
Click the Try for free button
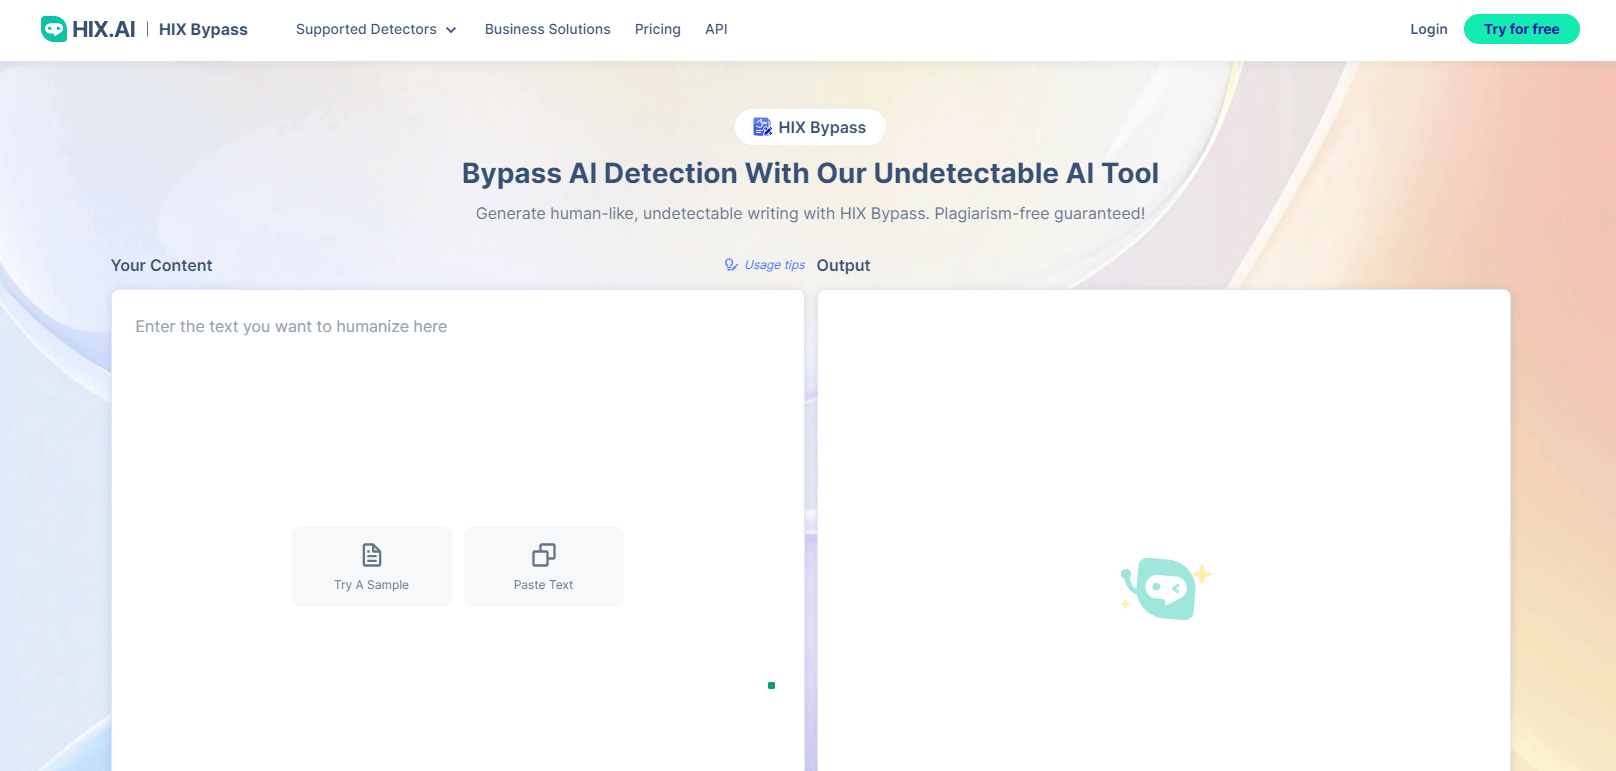click(x=1522, y=29)
